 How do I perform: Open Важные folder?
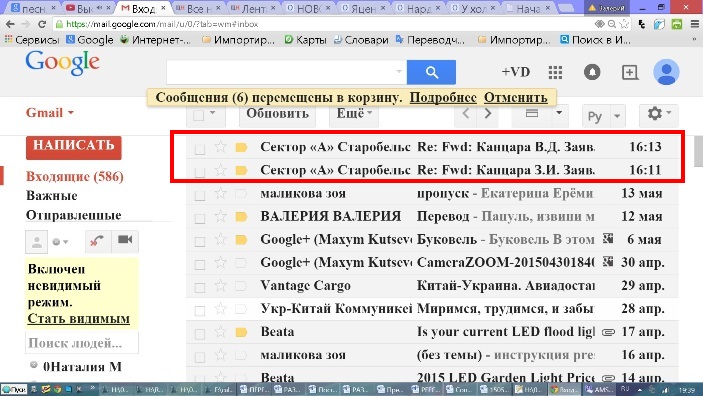(52, 196)
